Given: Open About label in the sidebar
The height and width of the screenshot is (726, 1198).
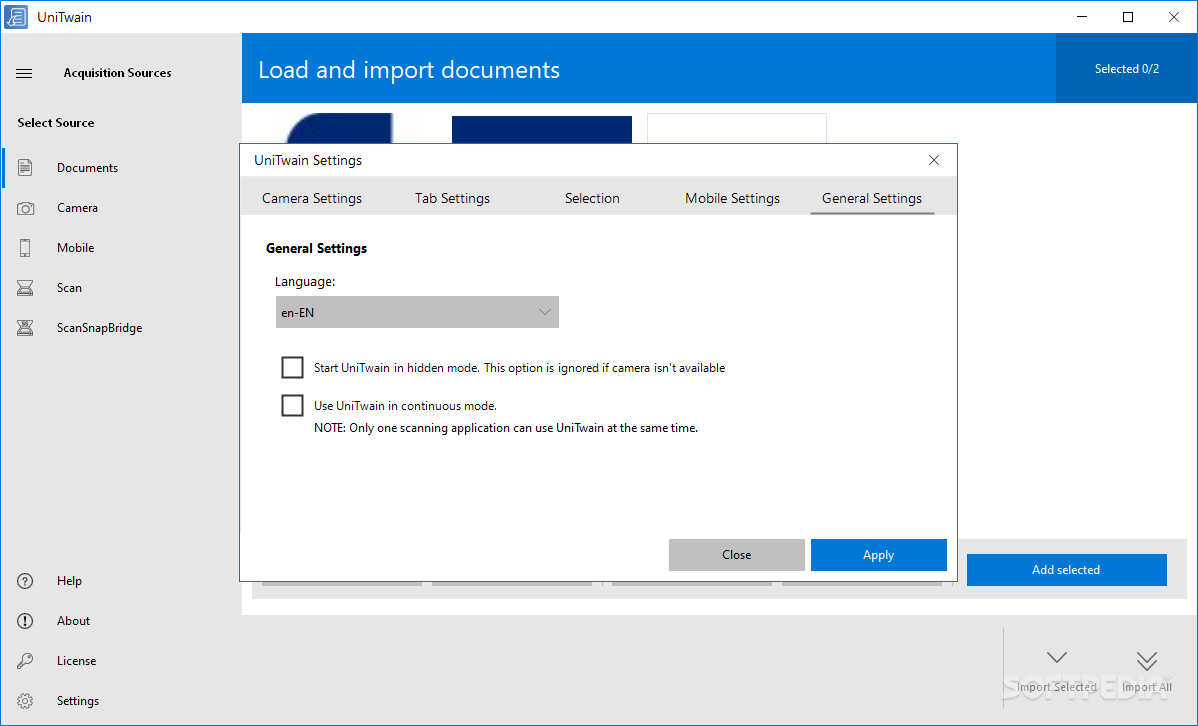Looking at the screenshot, I should tap(73, 621).
